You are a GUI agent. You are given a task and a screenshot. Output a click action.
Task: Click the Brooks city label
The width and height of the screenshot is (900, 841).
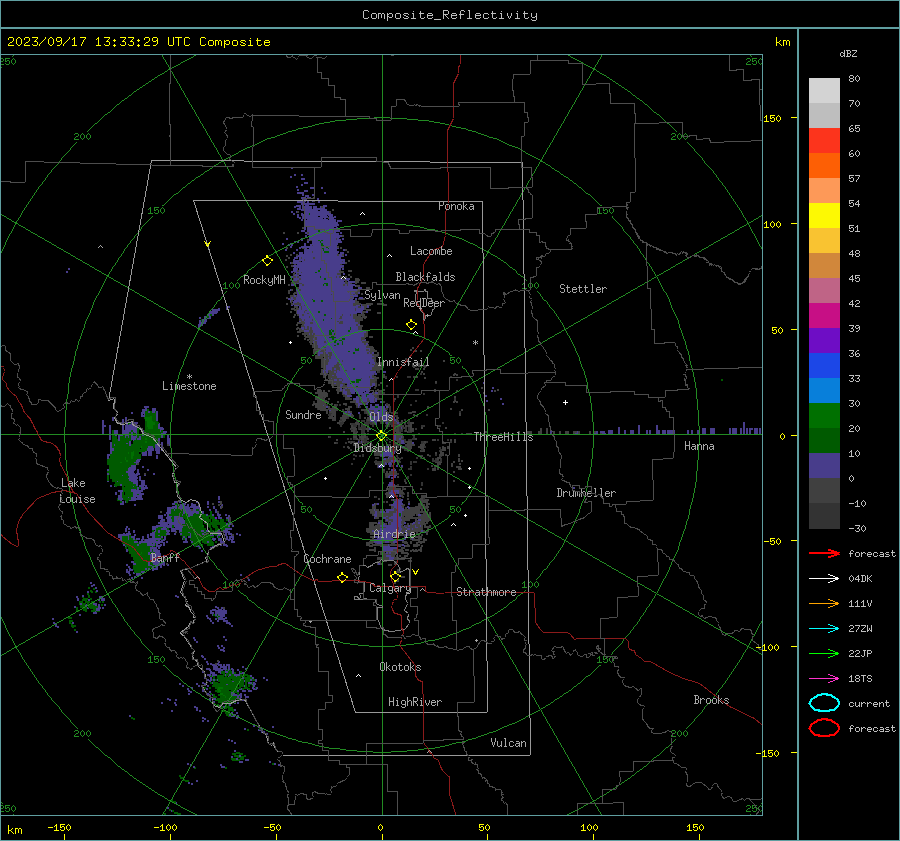click(711, 700)
